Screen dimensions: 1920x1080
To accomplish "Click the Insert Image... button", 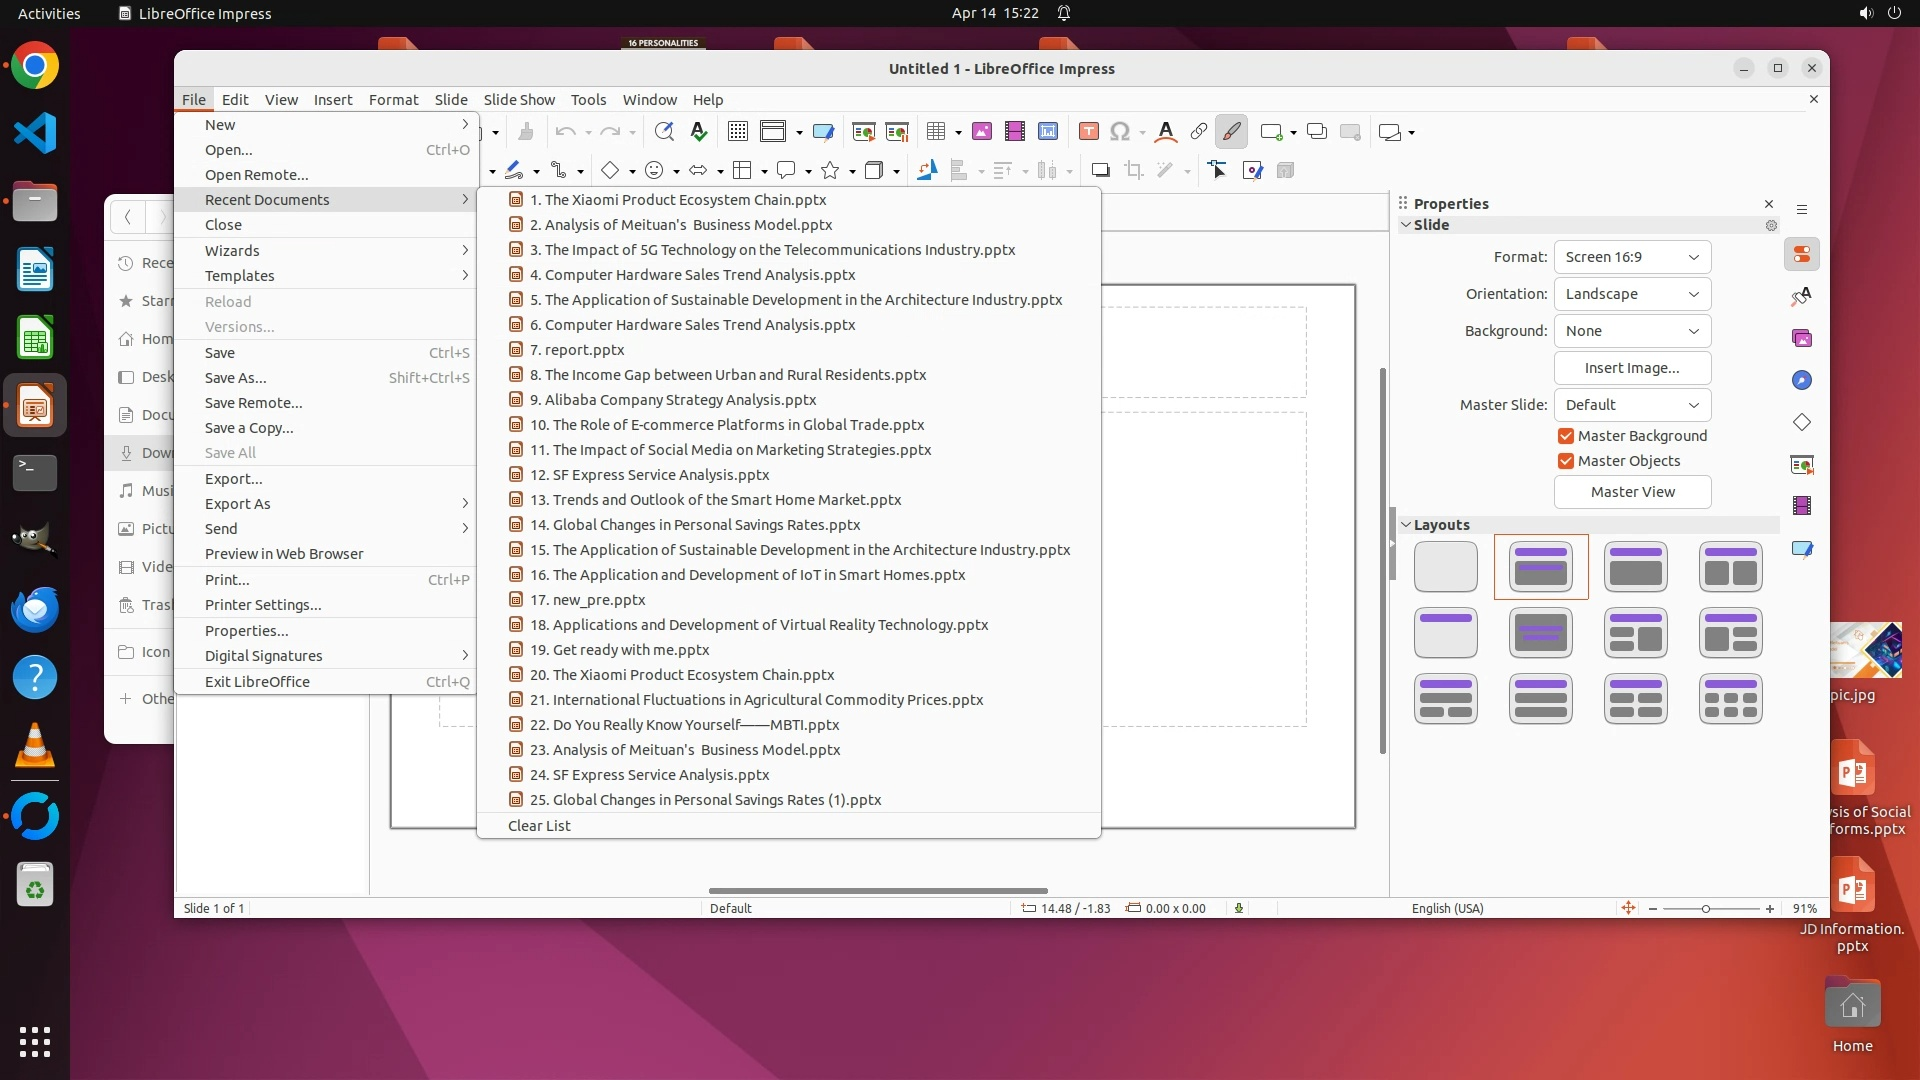I will 1632,368.
